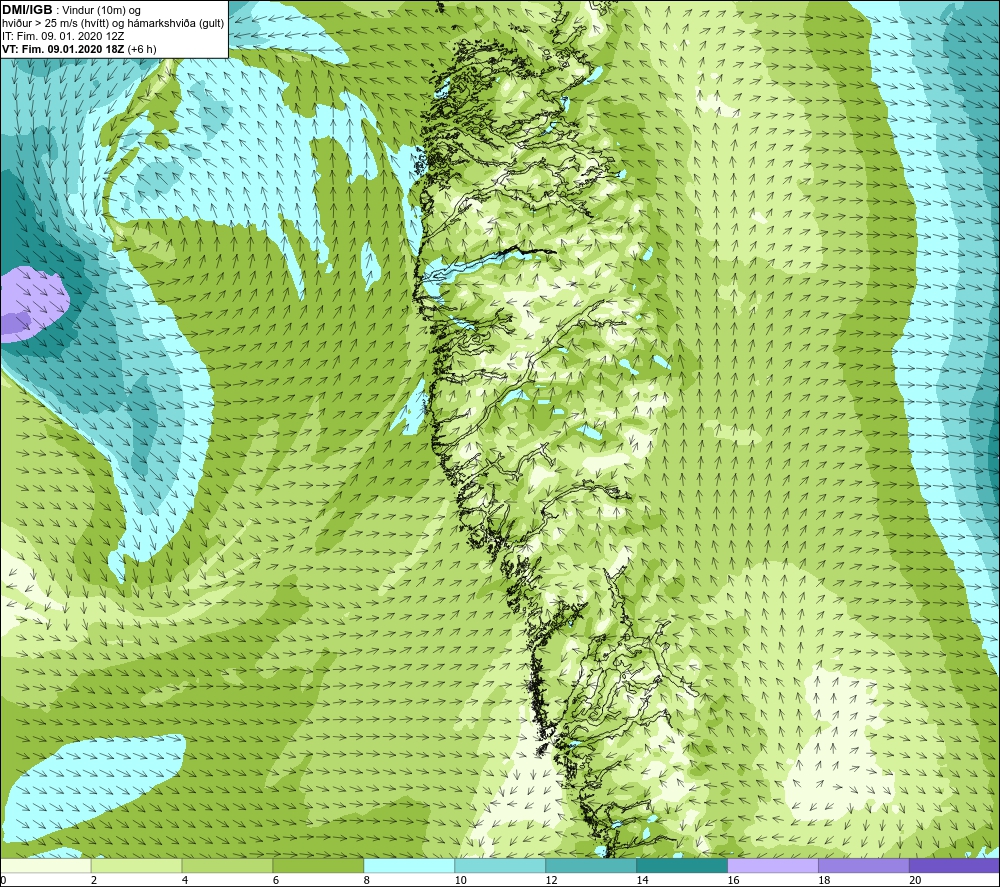
Task: Select the 0–2 m/s palest swatch
Action: pyautogui.click(x=46, y=865)
